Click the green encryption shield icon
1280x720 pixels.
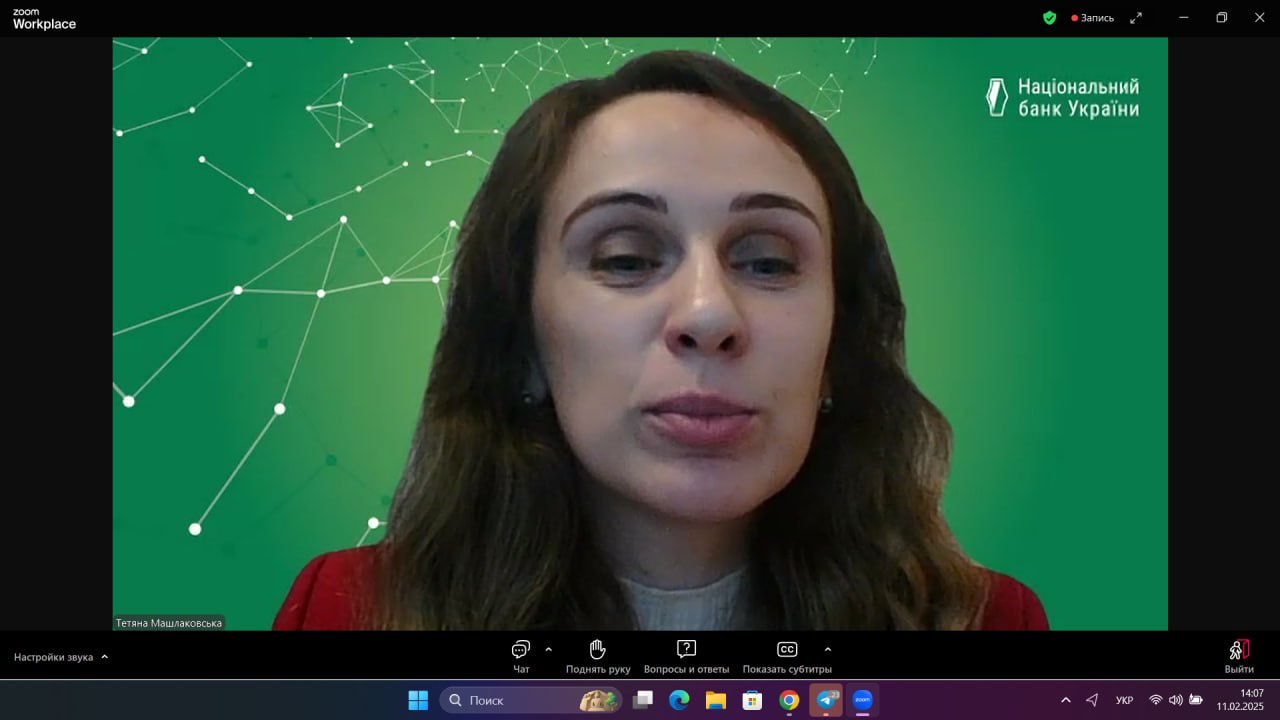coord(1049,18)
